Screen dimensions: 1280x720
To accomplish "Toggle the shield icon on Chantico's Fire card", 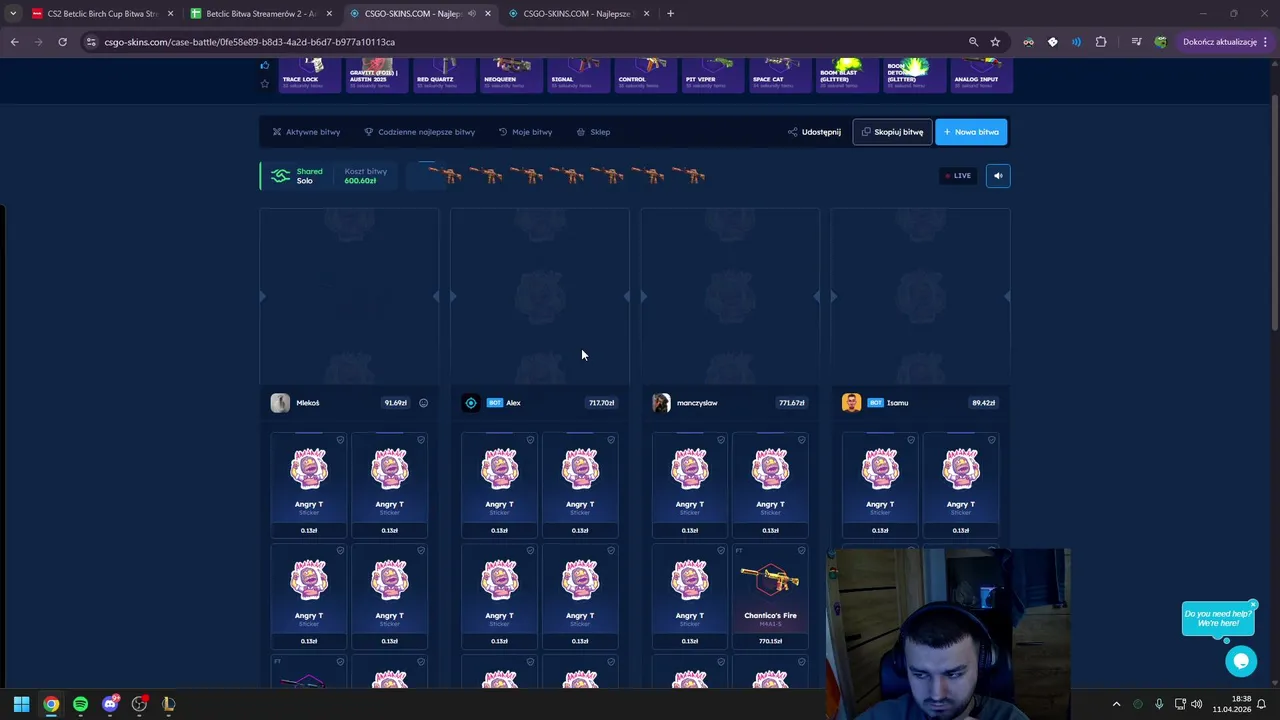I will point(801,550).
